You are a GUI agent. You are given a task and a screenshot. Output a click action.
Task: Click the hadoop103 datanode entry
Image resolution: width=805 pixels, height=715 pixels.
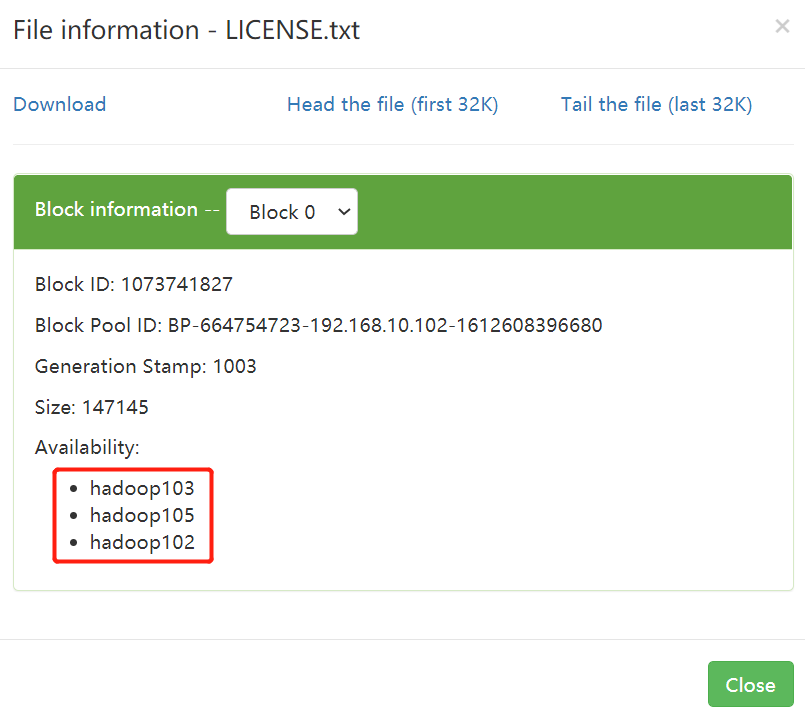(x=142, y=489)
